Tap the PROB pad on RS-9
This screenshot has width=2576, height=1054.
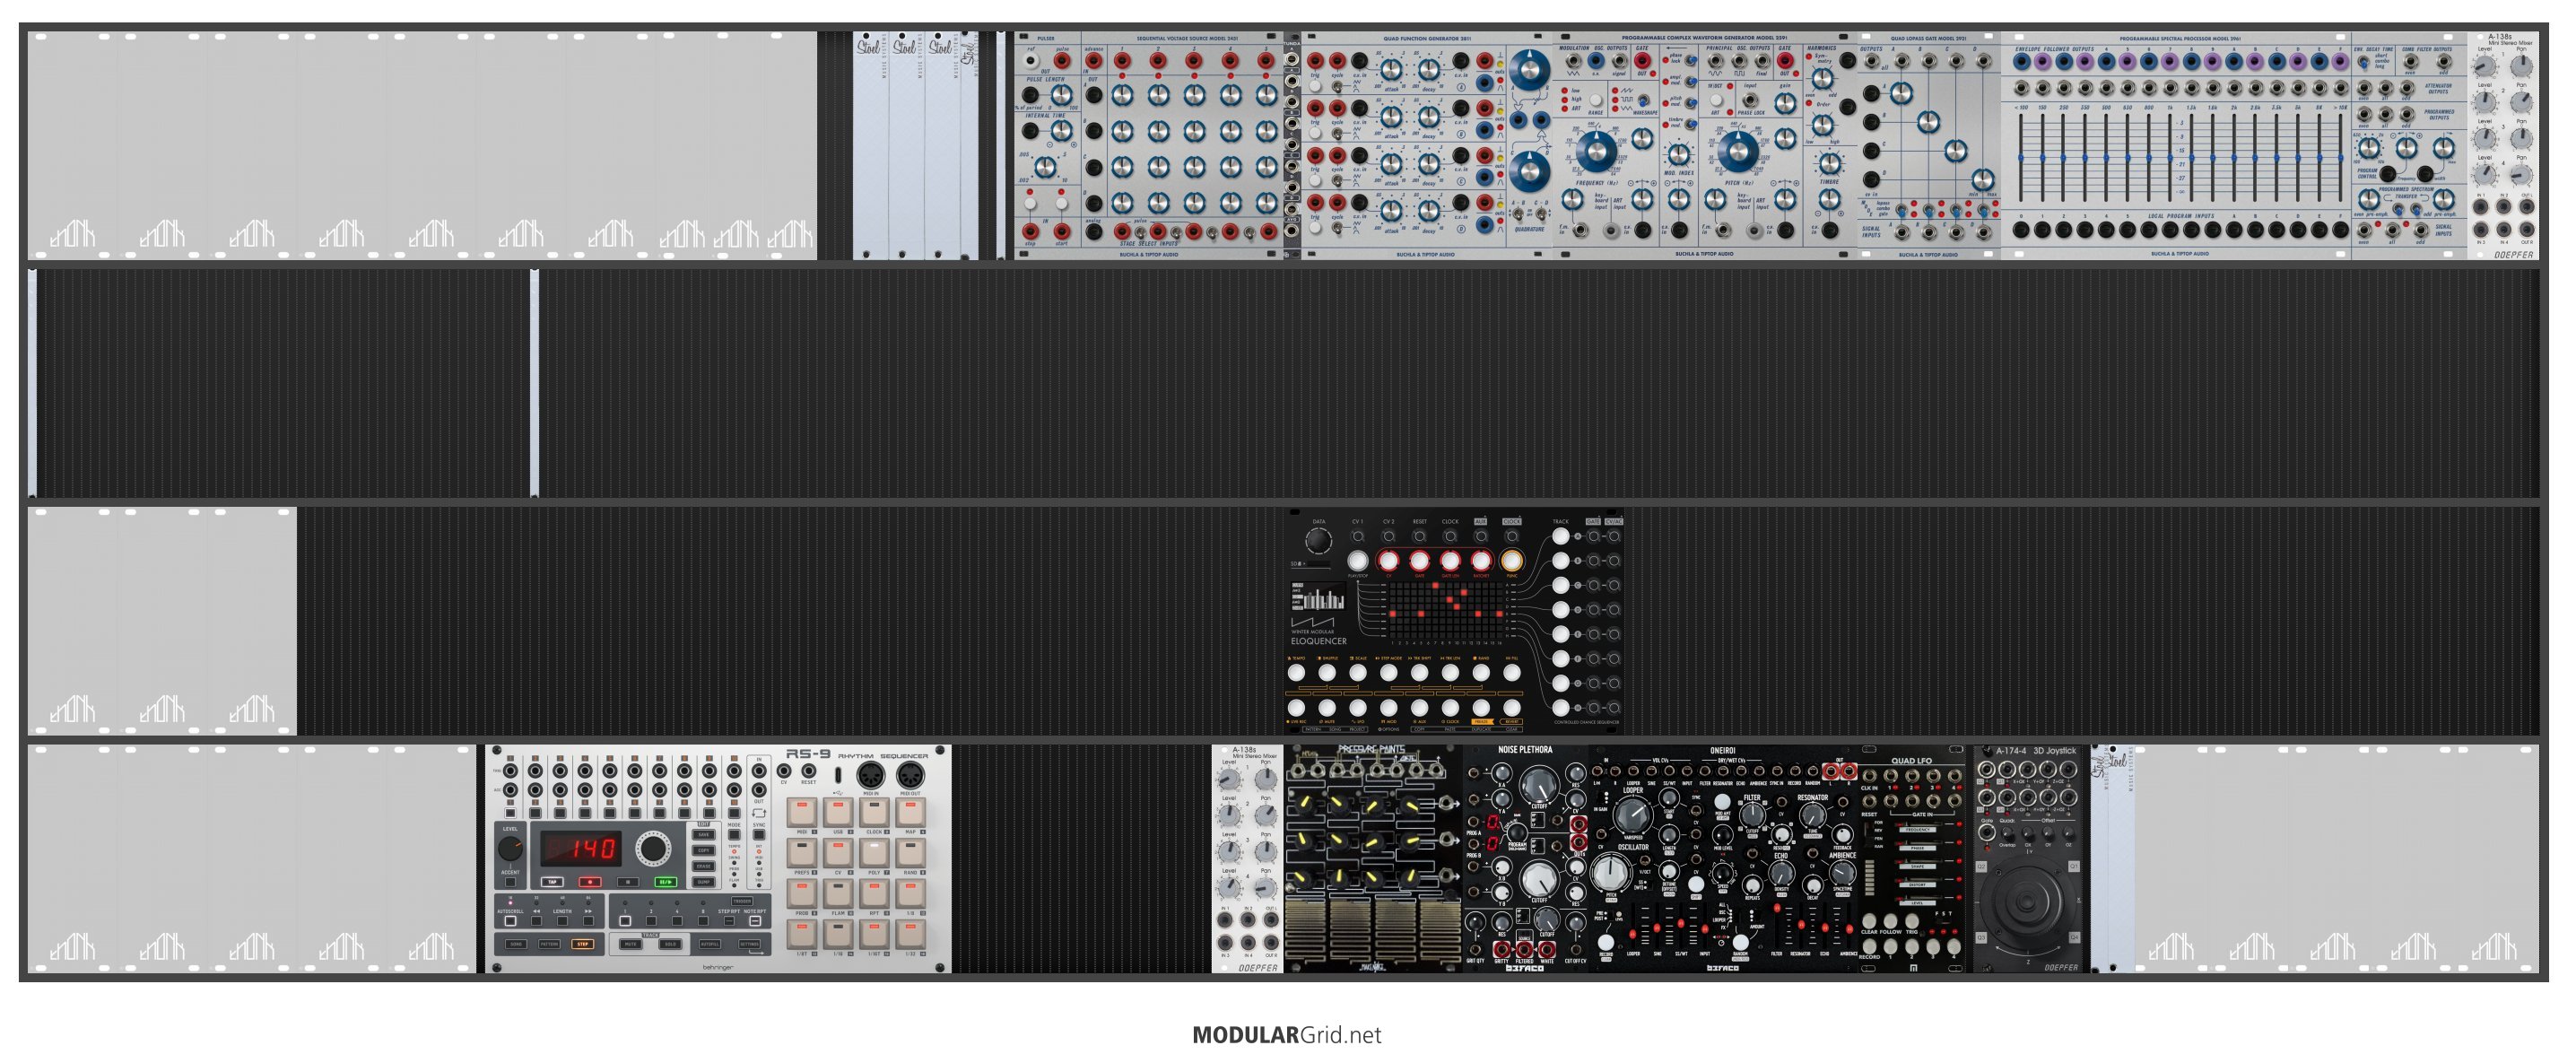click(801, 893)
